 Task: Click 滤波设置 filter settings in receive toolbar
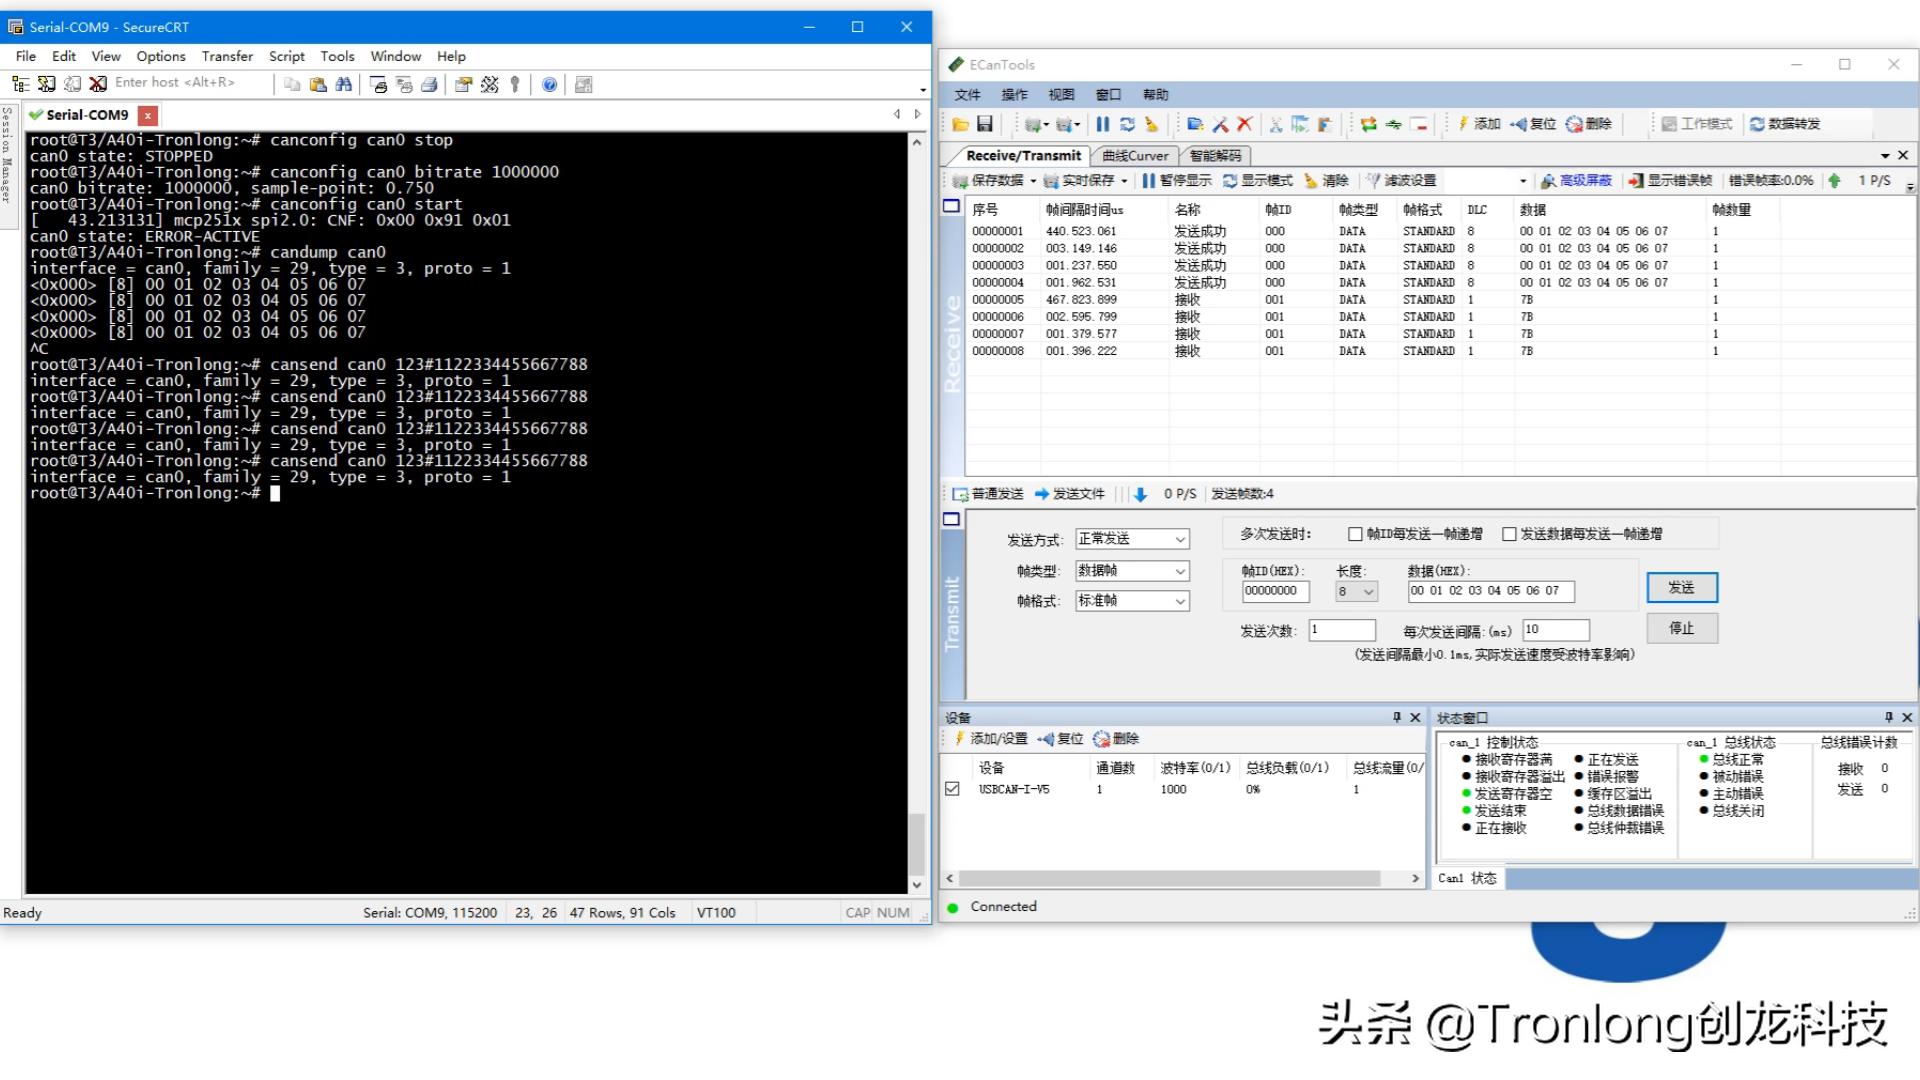(x=1401, y=180)
